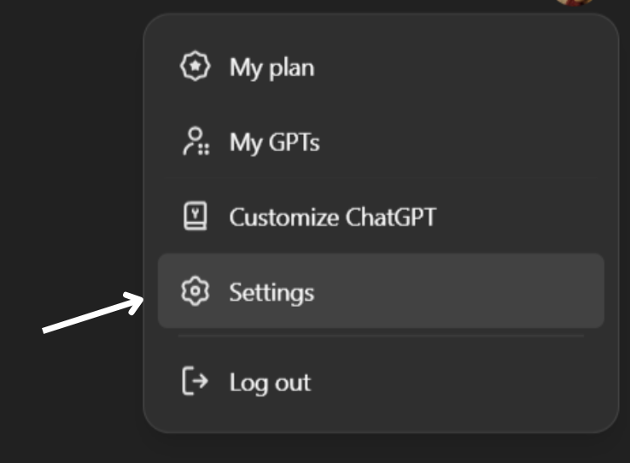Click the "Log out" text label
Viewport: 630px width, 464px height.
click(x=270, y=382)
